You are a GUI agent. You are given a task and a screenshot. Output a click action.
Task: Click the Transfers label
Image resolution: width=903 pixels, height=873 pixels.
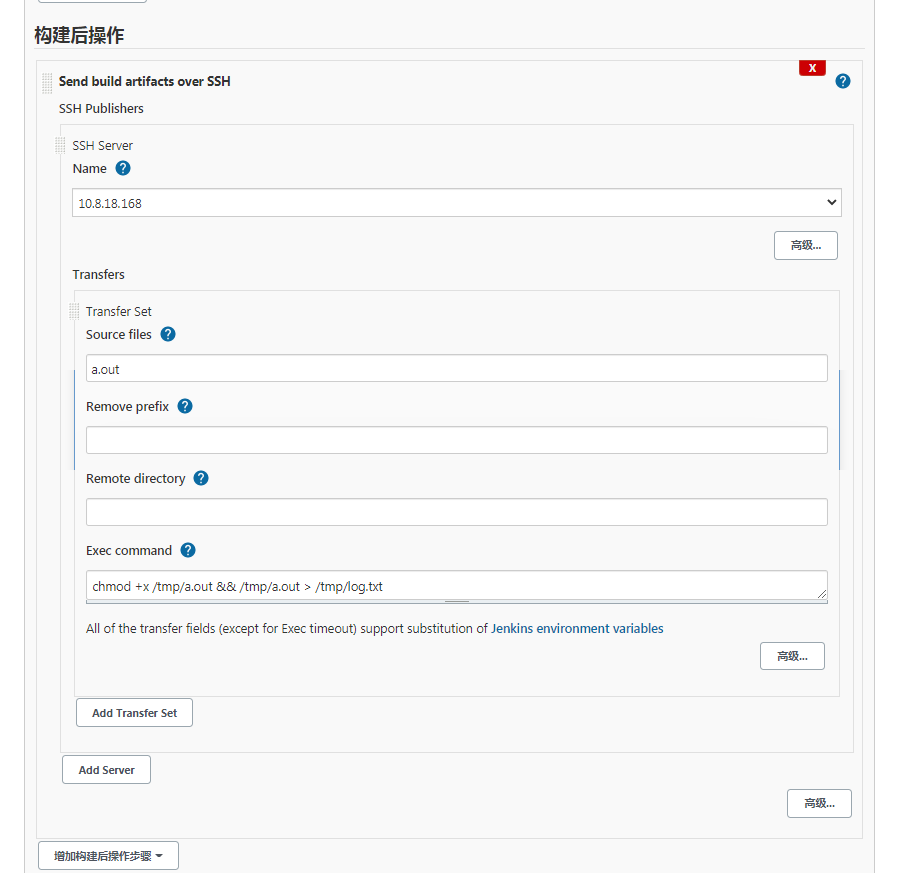(98, 274)
